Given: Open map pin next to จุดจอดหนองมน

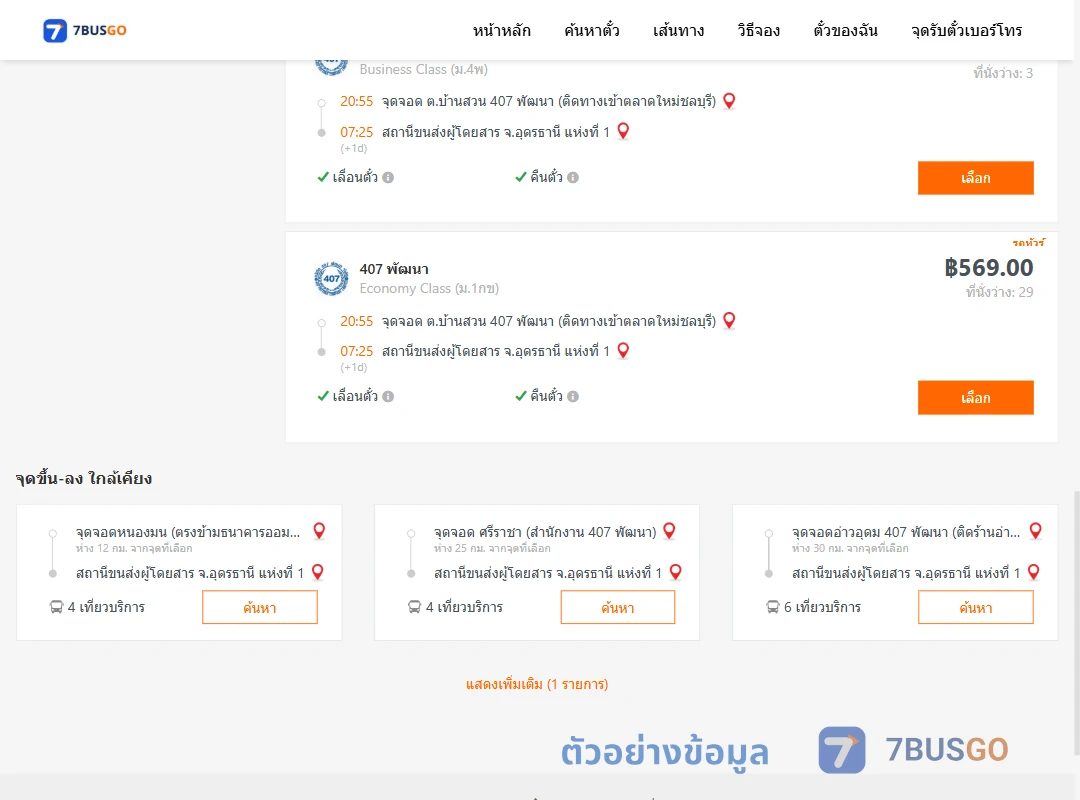Looking at the screenshot, I should 319,531.
